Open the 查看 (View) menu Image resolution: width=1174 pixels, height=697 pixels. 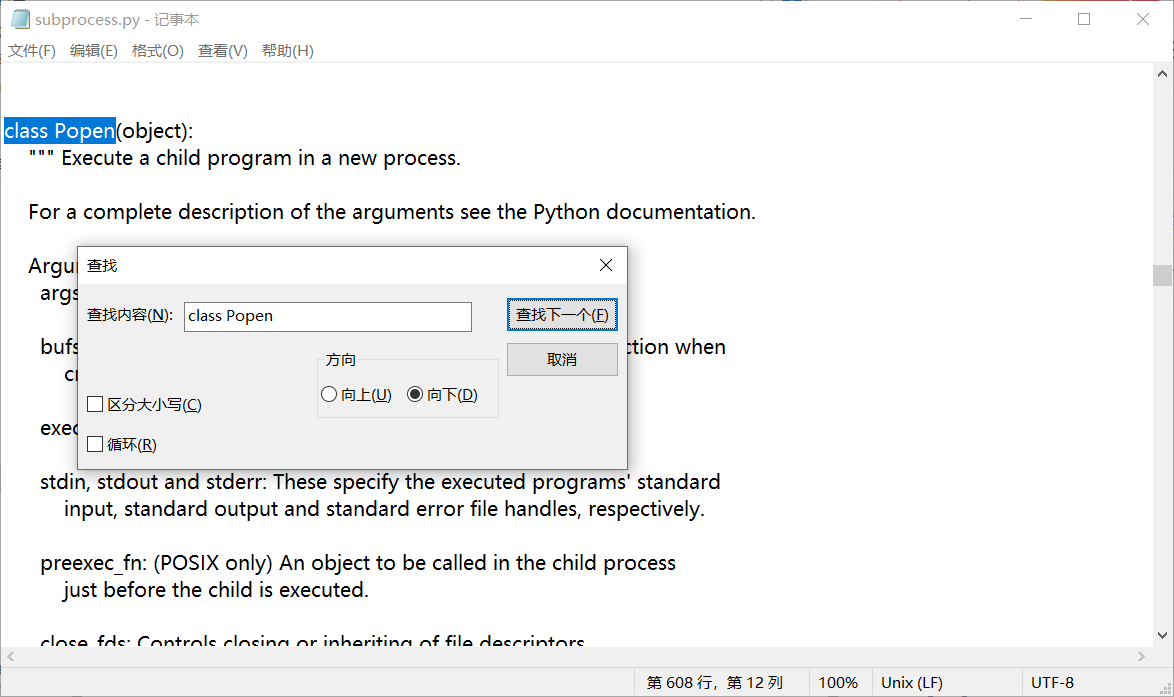point(222,50)
